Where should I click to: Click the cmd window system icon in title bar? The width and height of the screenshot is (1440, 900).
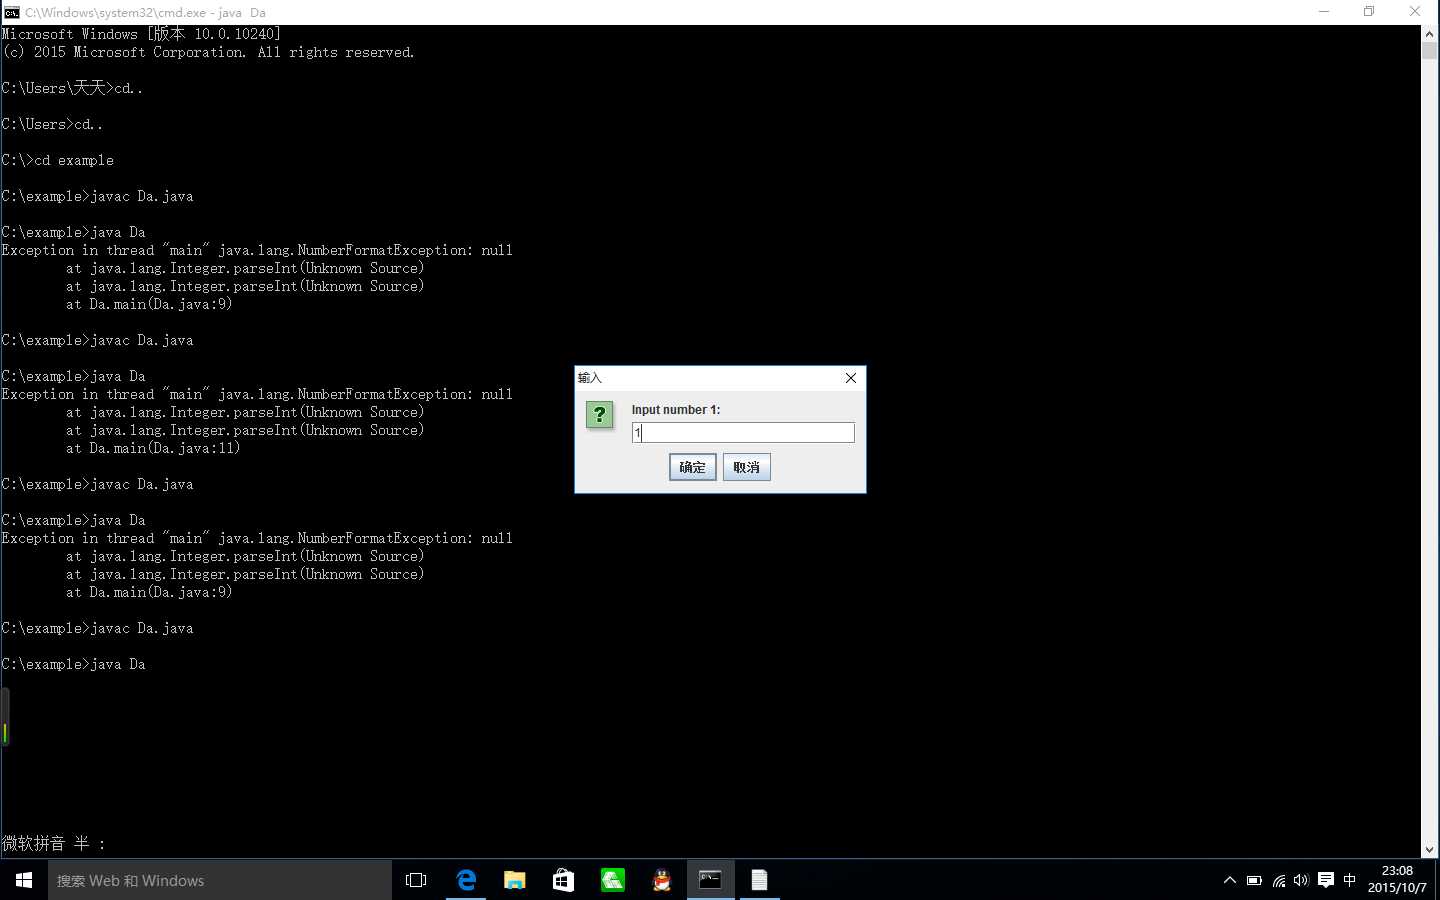click(x=11, y=12)
